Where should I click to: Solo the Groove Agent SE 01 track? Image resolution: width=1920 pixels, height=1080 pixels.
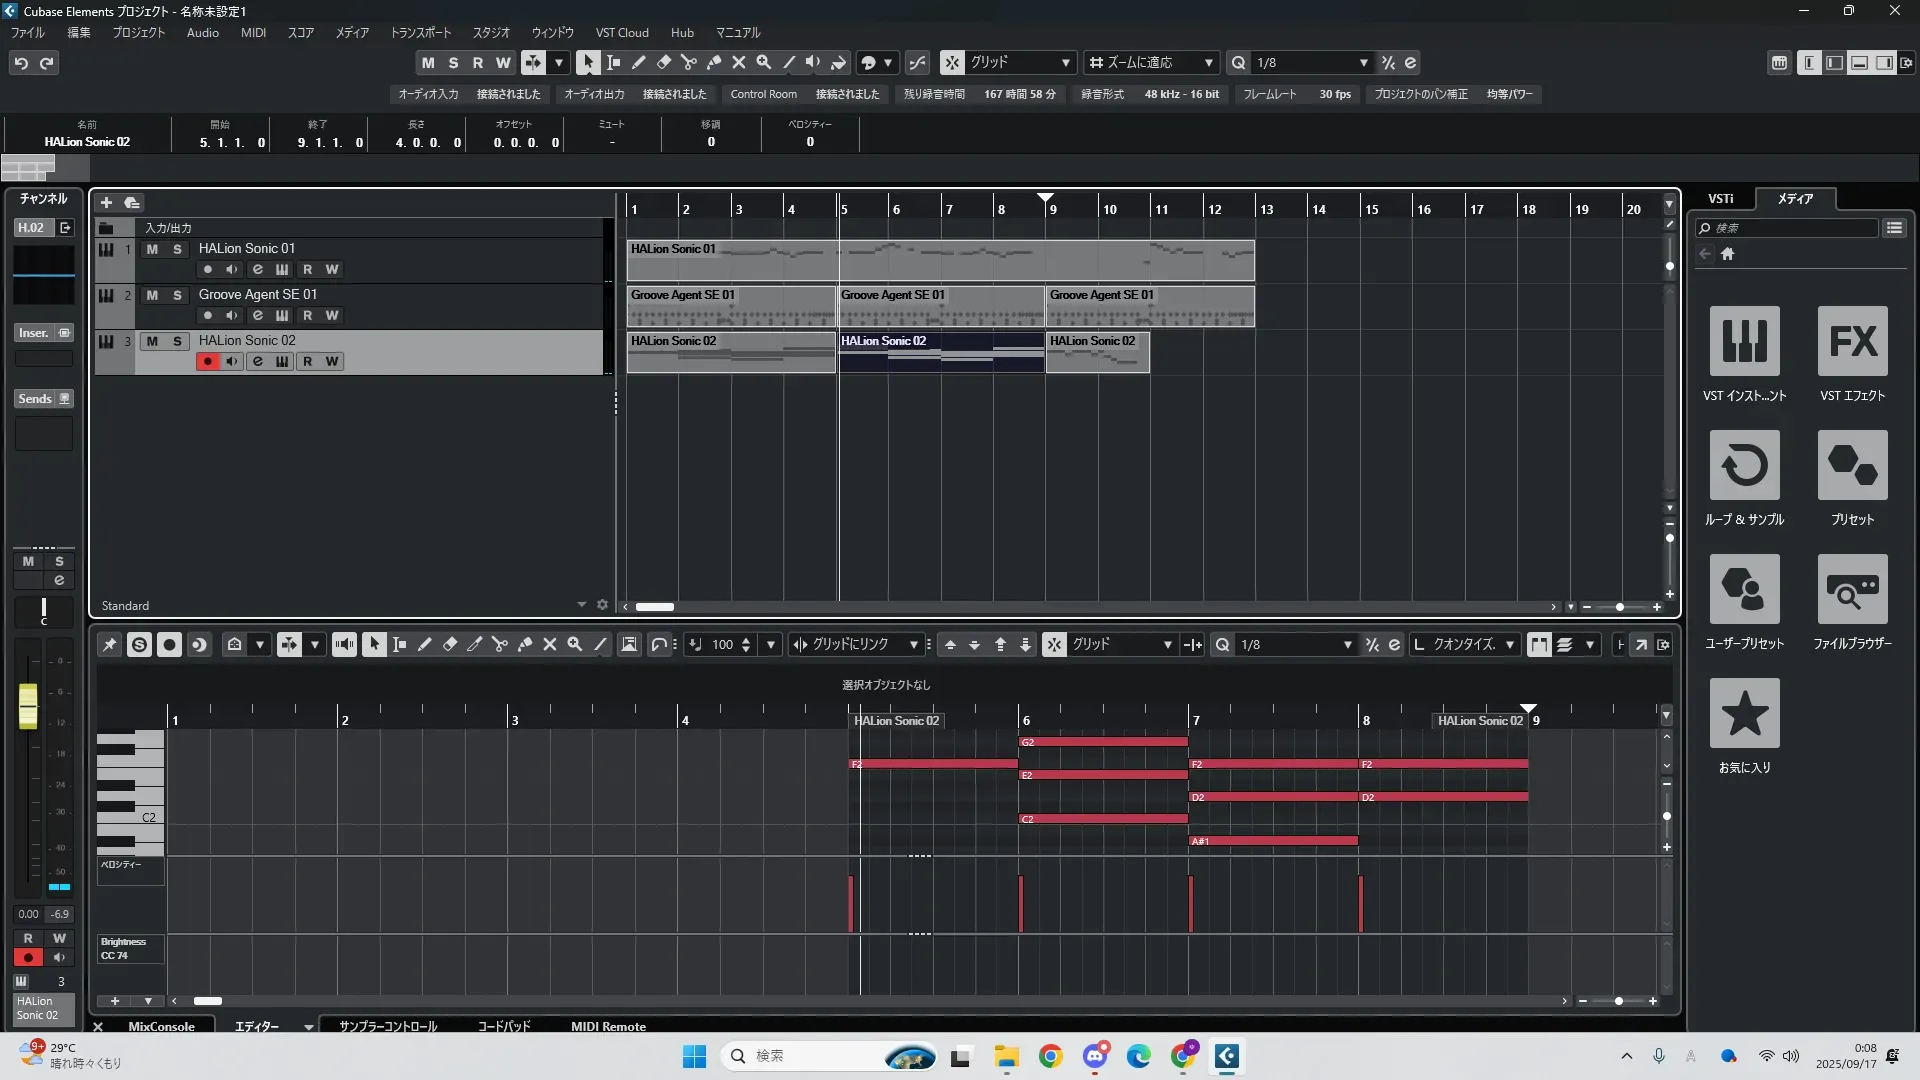[x=177, y=295]
